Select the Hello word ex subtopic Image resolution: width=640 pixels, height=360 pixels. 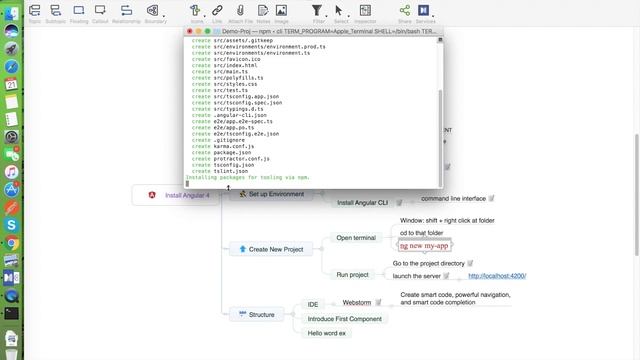[327, 333]
